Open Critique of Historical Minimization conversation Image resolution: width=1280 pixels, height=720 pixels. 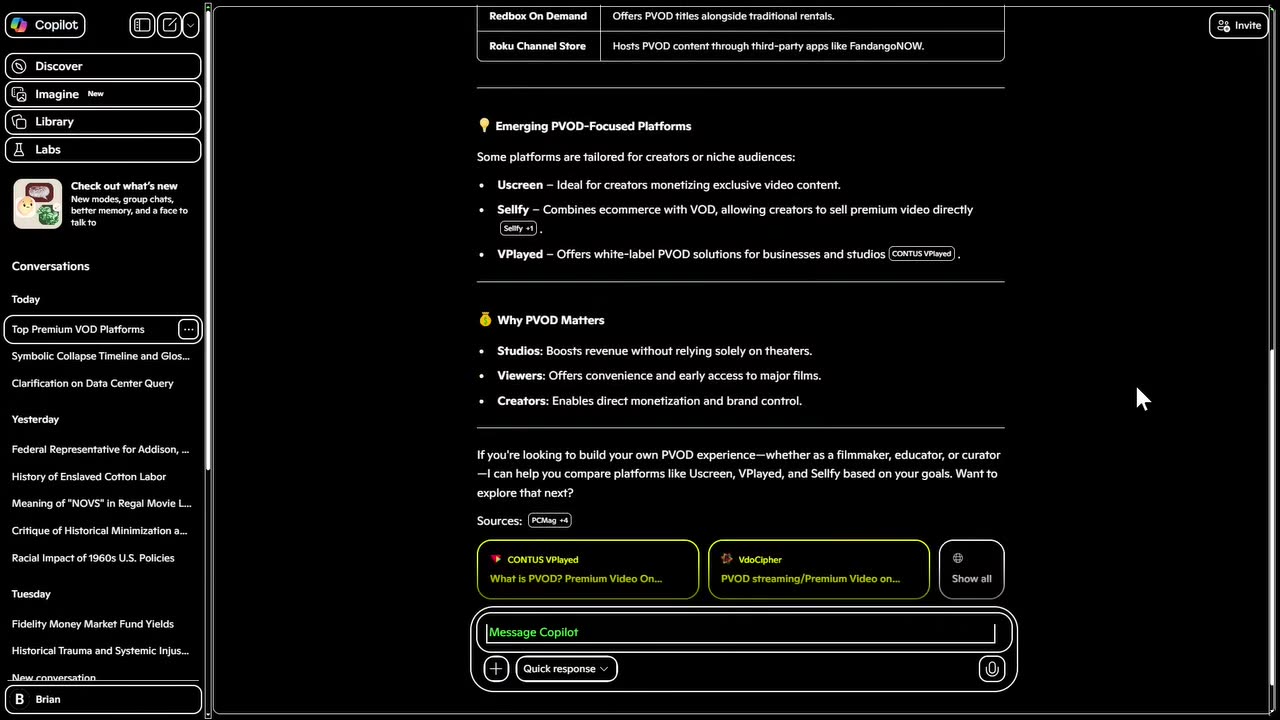pyautogui.click(x=99, y=531)
